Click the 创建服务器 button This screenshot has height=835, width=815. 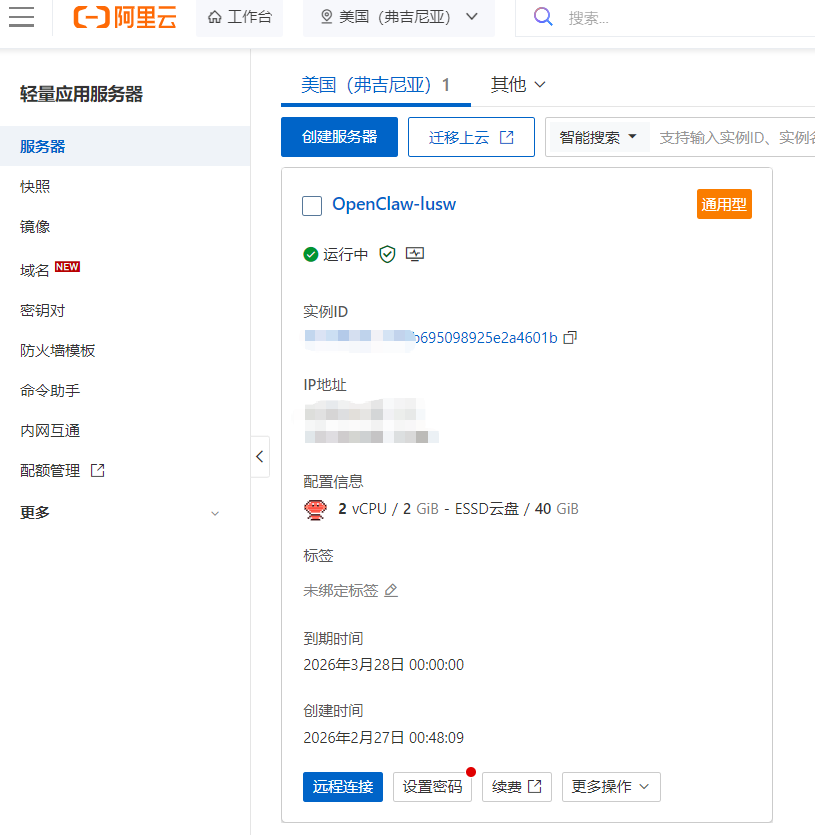pos(339,137)
